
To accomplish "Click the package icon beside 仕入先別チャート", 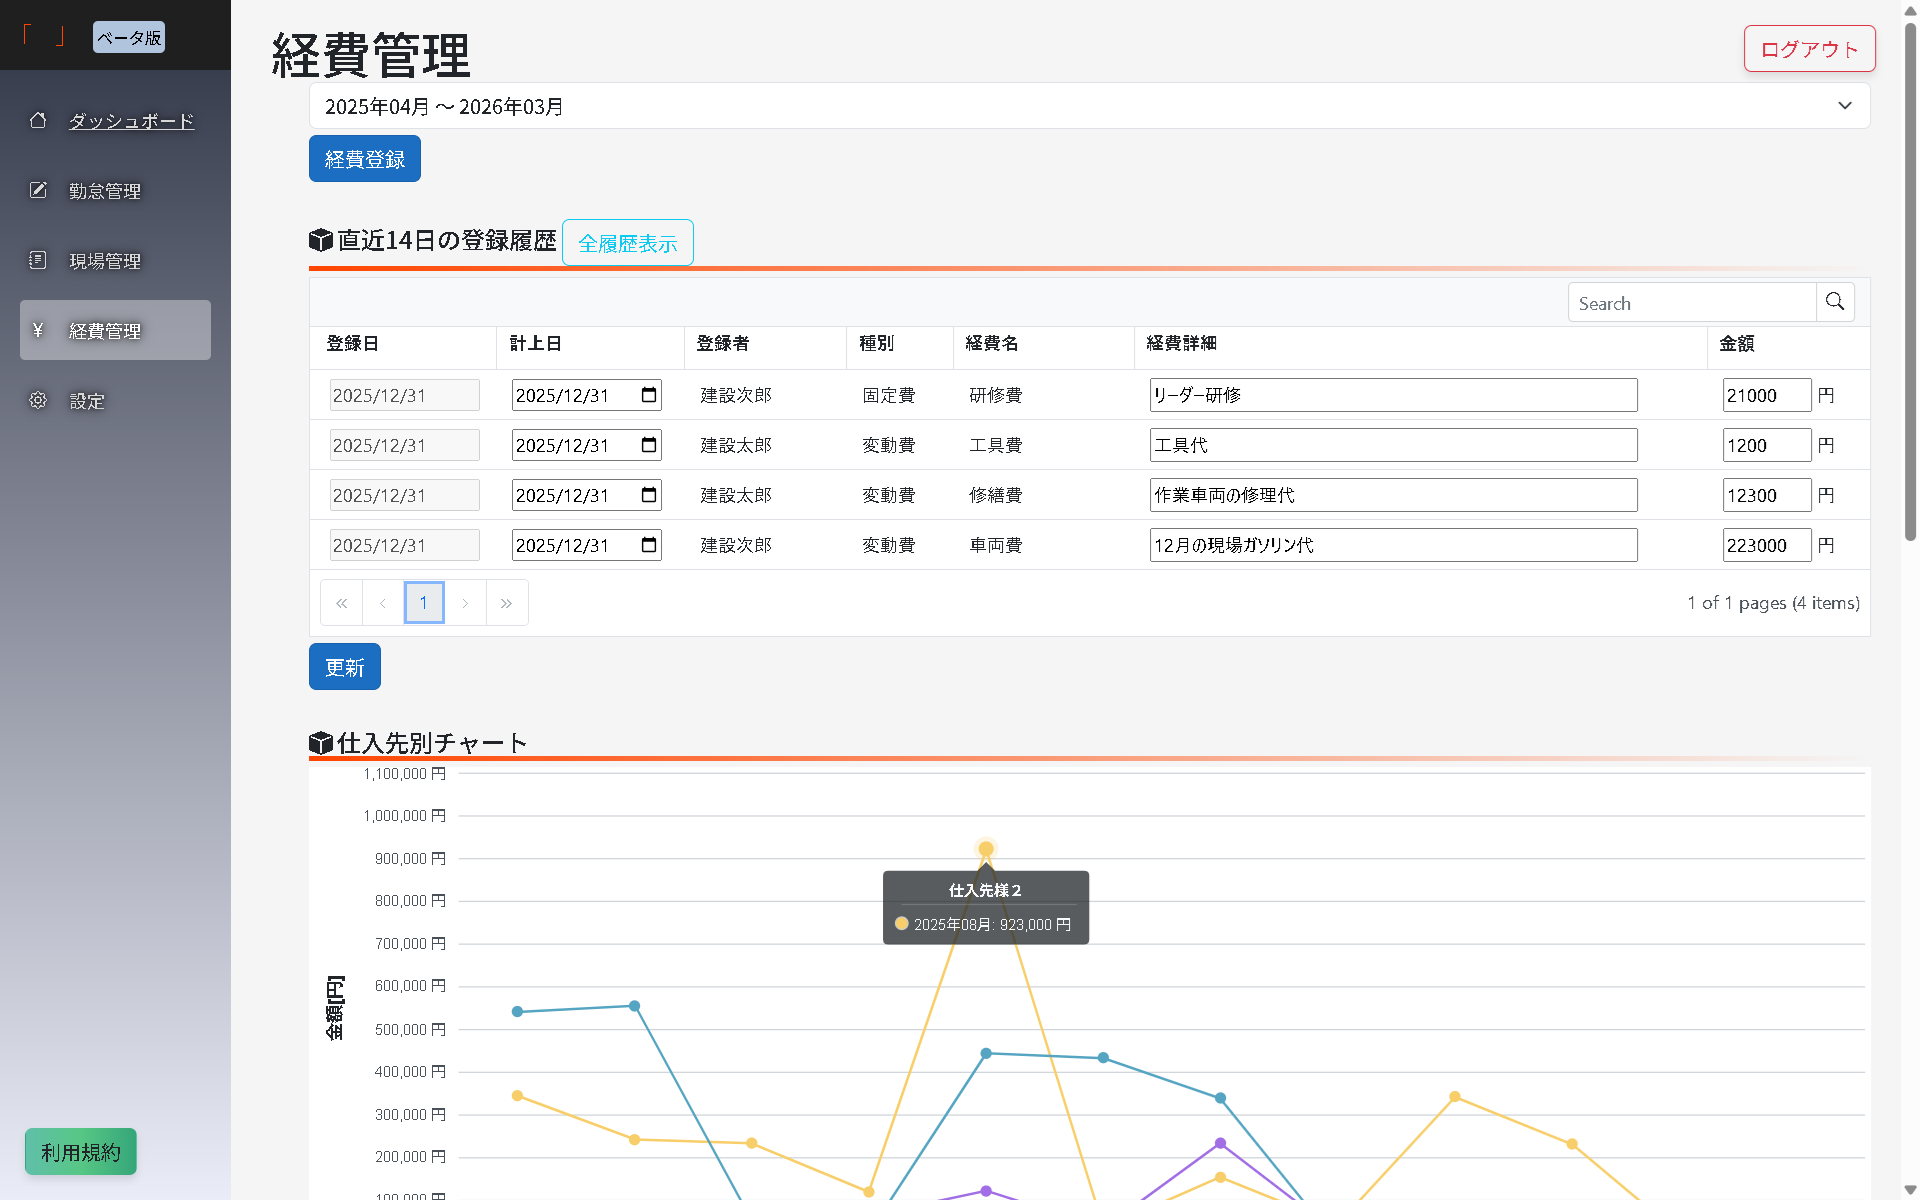I will [x=320, y=742].
